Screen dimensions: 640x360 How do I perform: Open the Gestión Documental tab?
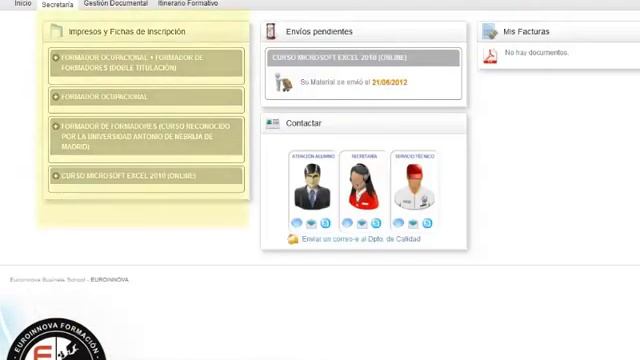click(116, 3)
